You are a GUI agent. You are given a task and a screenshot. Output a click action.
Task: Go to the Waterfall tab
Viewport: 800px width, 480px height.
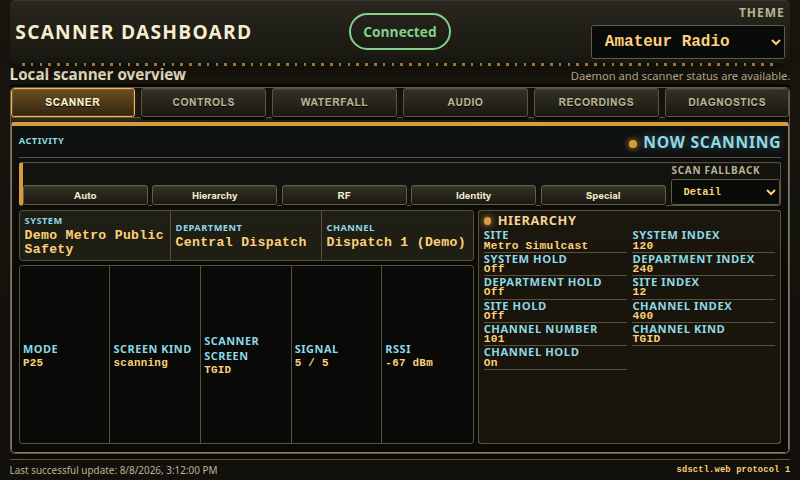[334, 102]
